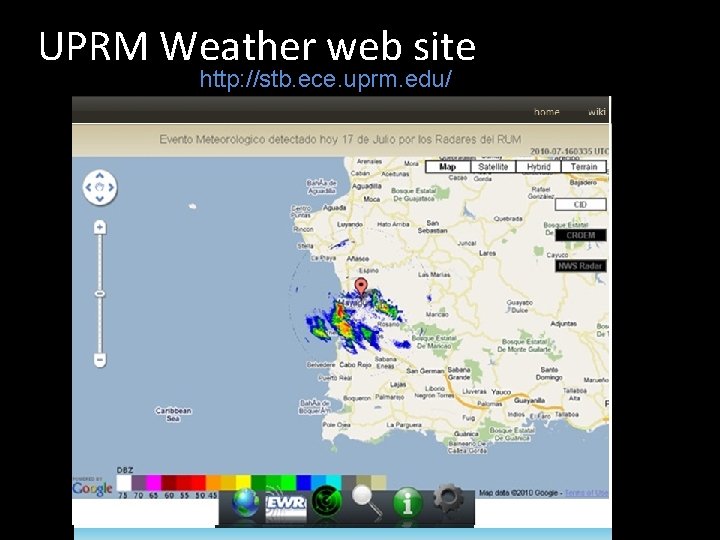Click the 'San Sebastian' town label
This screenshot has height=540, width=720.
pos(432,226)
